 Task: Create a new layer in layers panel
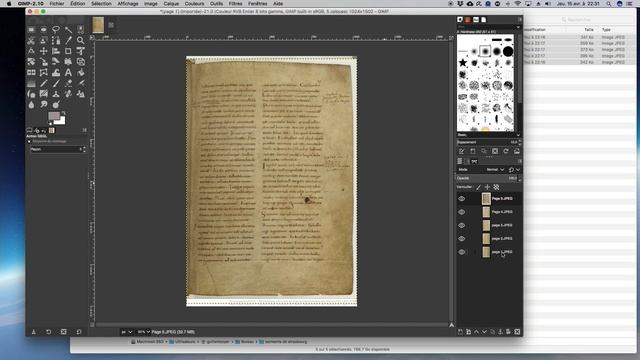coord(460,332)
